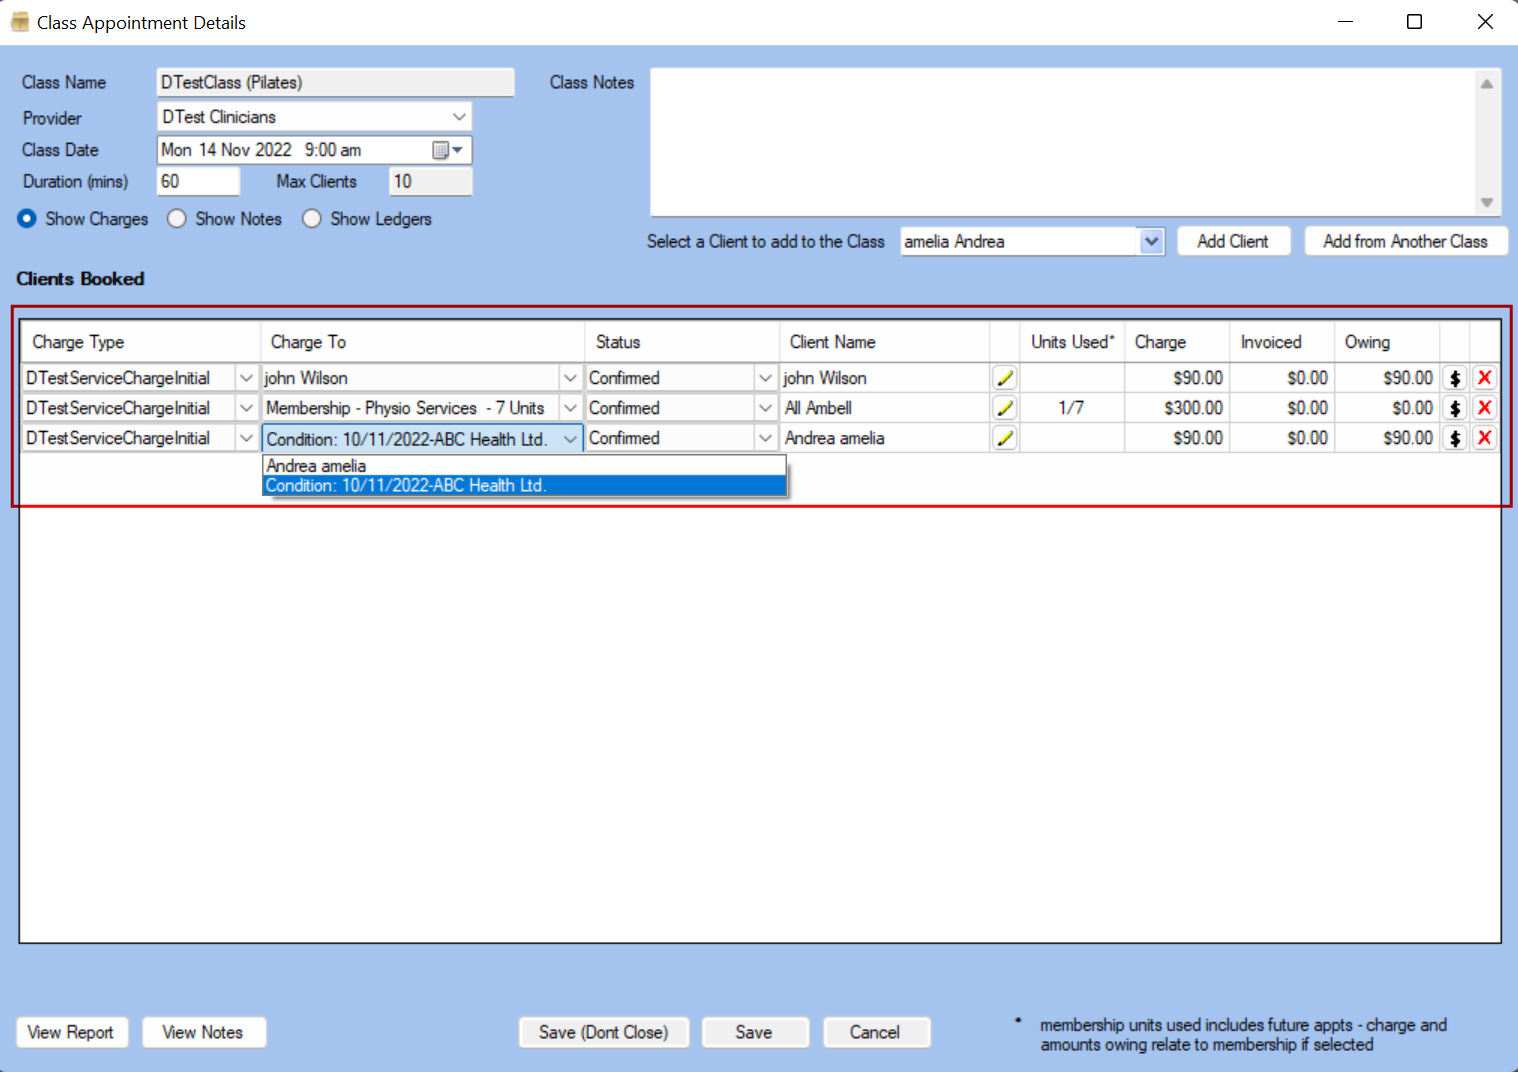Open Status dropdown in john Wilson row
The height and width of the screenshot is (1072, 1518).
click(x=765, y=378)
